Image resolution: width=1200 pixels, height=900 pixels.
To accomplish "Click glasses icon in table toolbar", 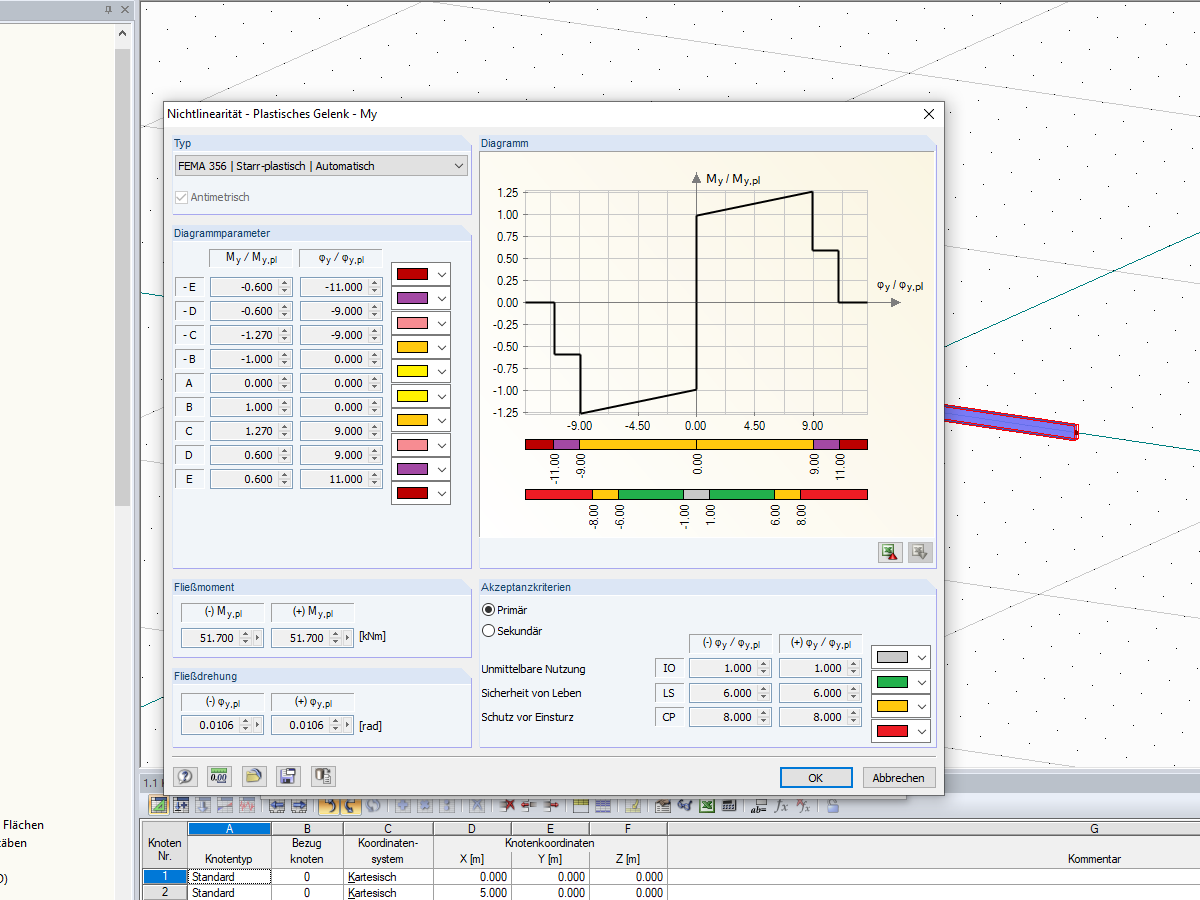I will [684, 805].
